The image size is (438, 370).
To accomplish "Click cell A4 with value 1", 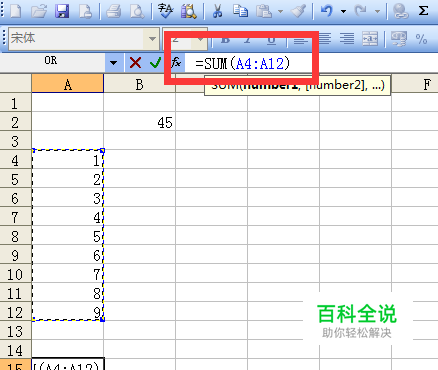I will [x=68, y=160].
